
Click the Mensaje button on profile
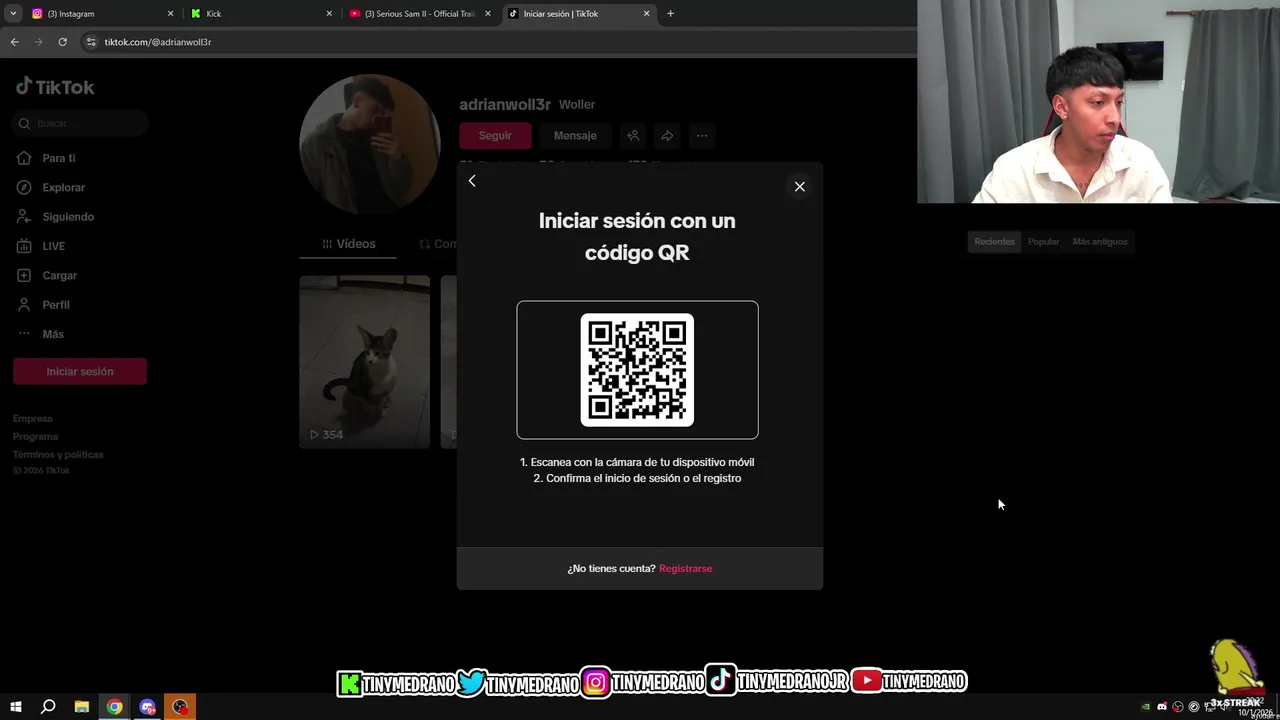click(x=575, y=135)
